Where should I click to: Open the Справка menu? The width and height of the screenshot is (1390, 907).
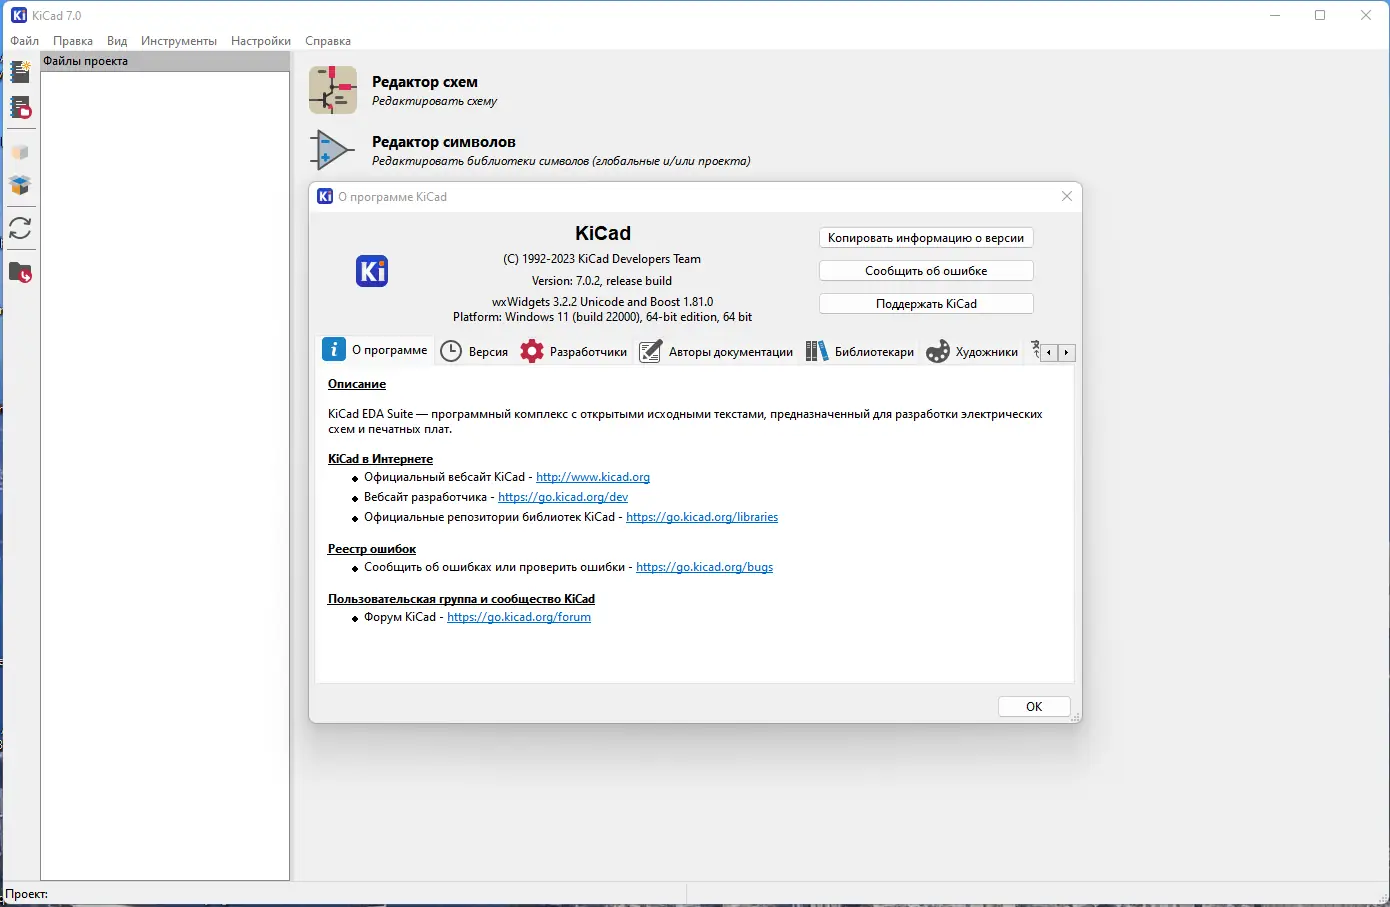point(328,41)
